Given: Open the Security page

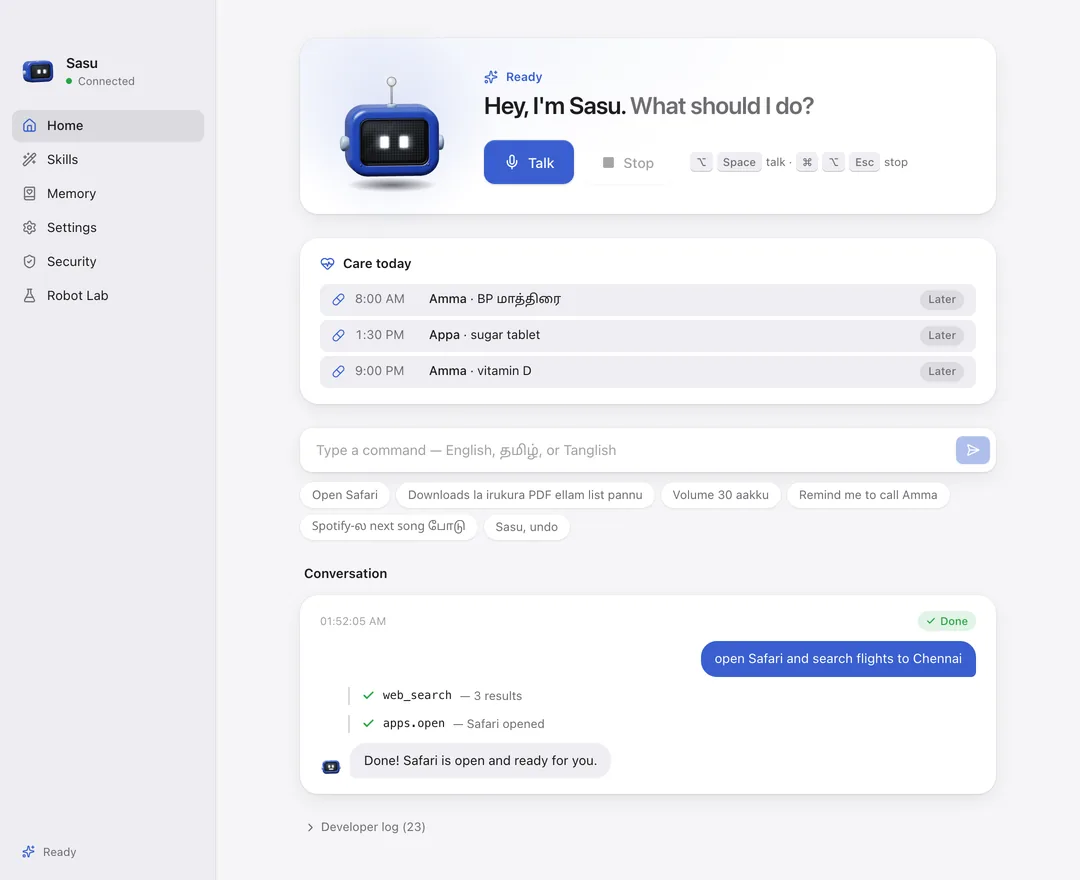Looking at the screenshot, I should 108,262.
